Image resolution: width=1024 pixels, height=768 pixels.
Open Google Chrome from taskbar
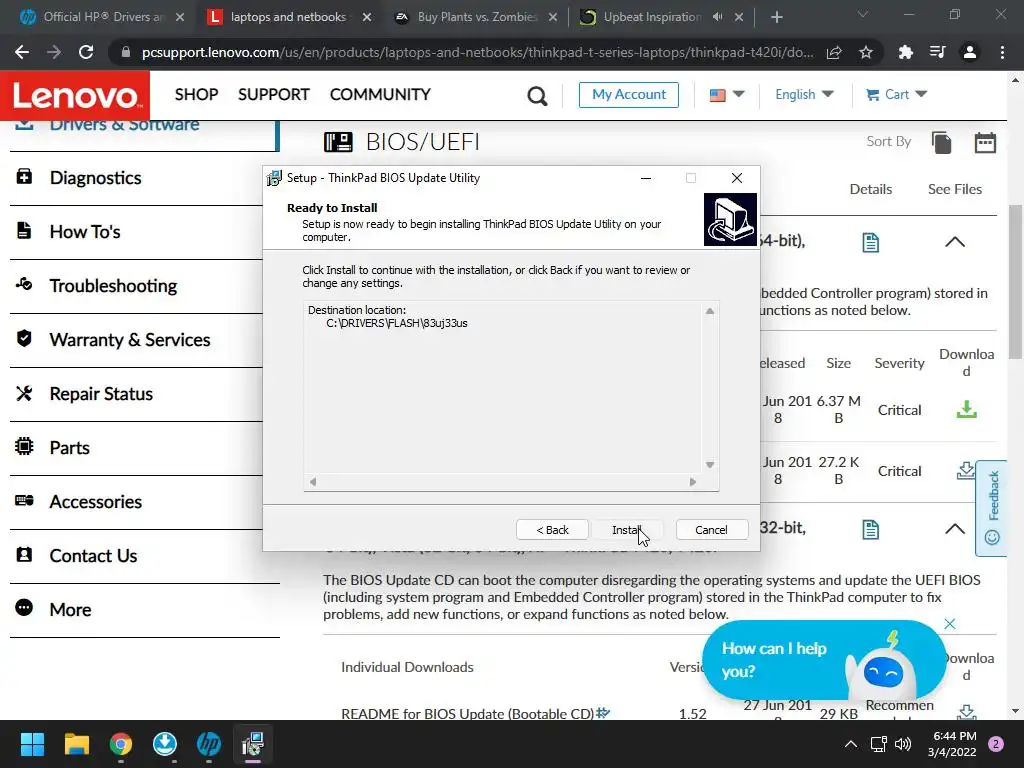pos(121,744)
